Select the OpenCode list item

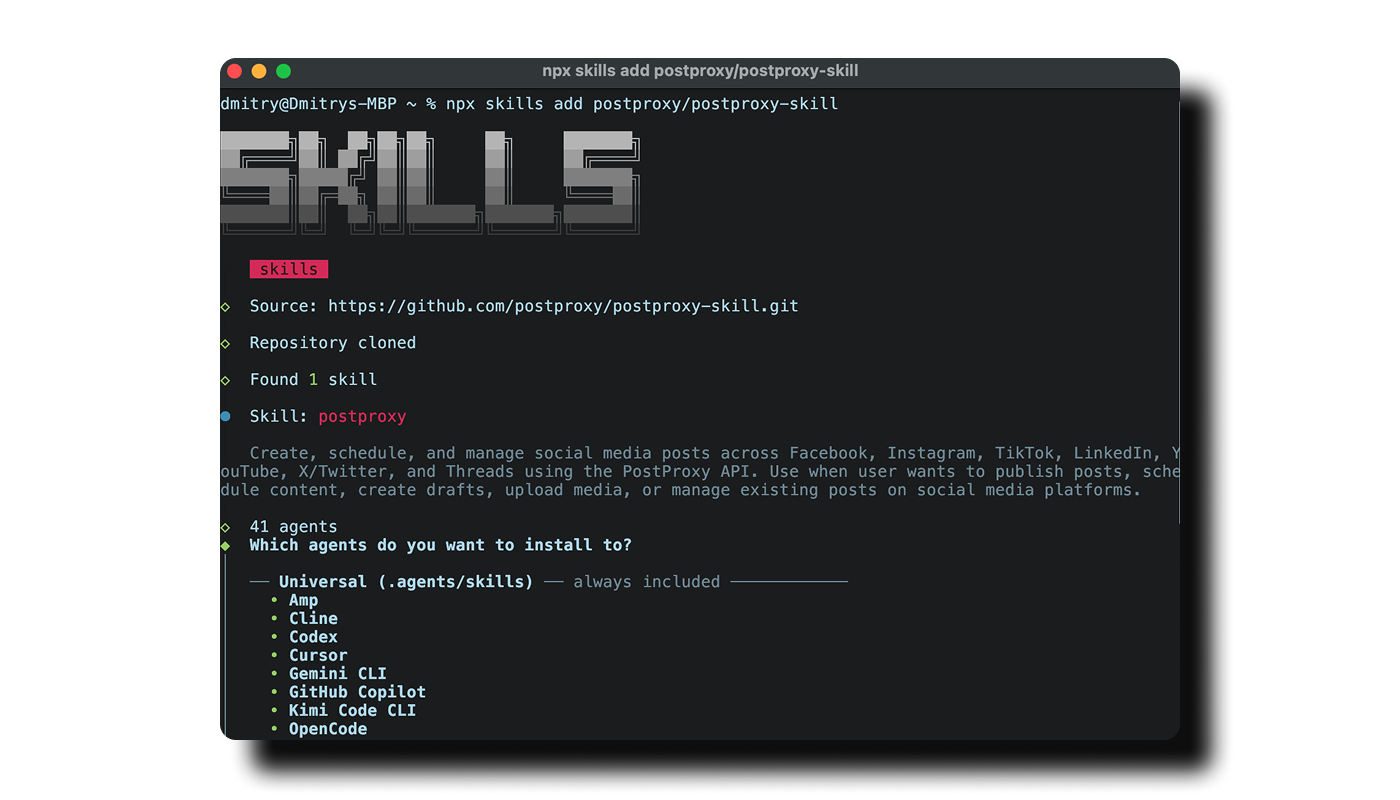coord(328,728)
